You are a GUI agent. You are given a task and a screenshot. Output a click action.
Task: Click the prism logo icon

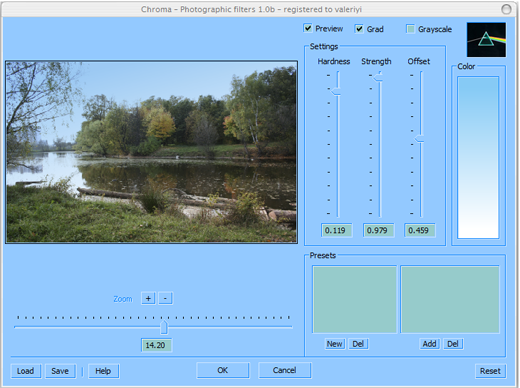486,39
